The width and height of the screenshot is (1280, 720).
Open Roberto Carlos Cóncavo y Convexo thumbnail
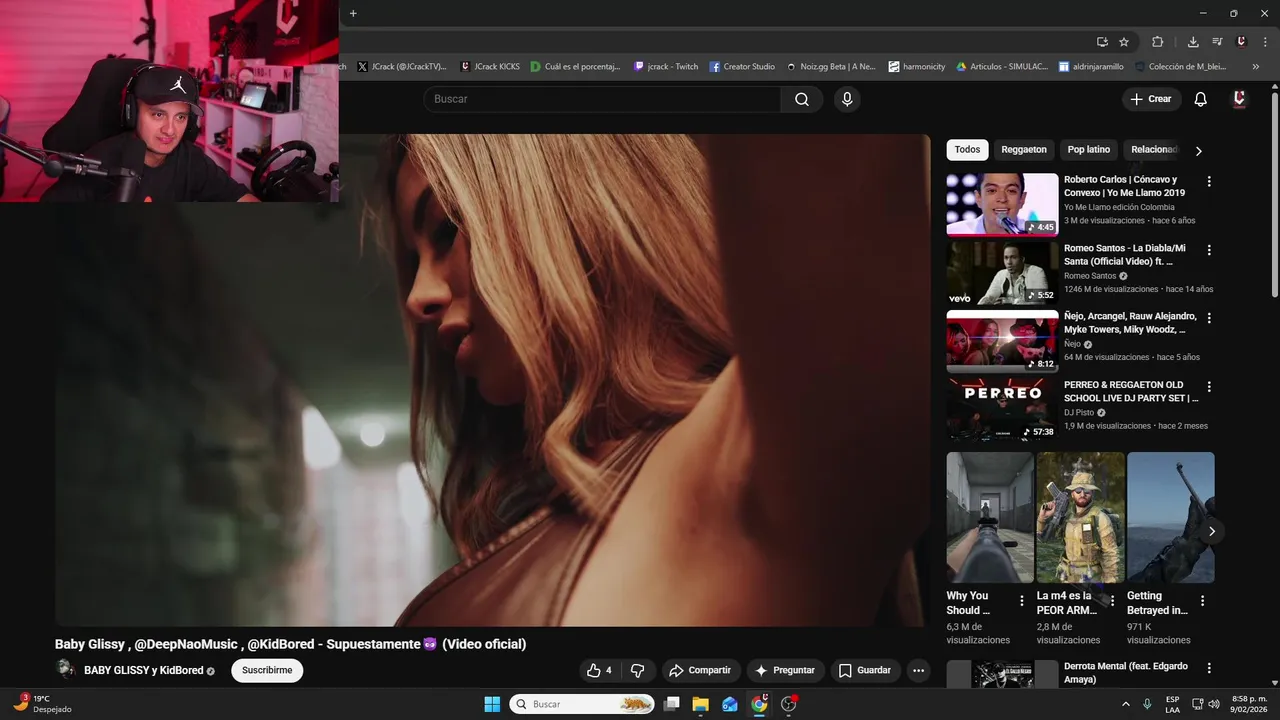click(1002, 204)
